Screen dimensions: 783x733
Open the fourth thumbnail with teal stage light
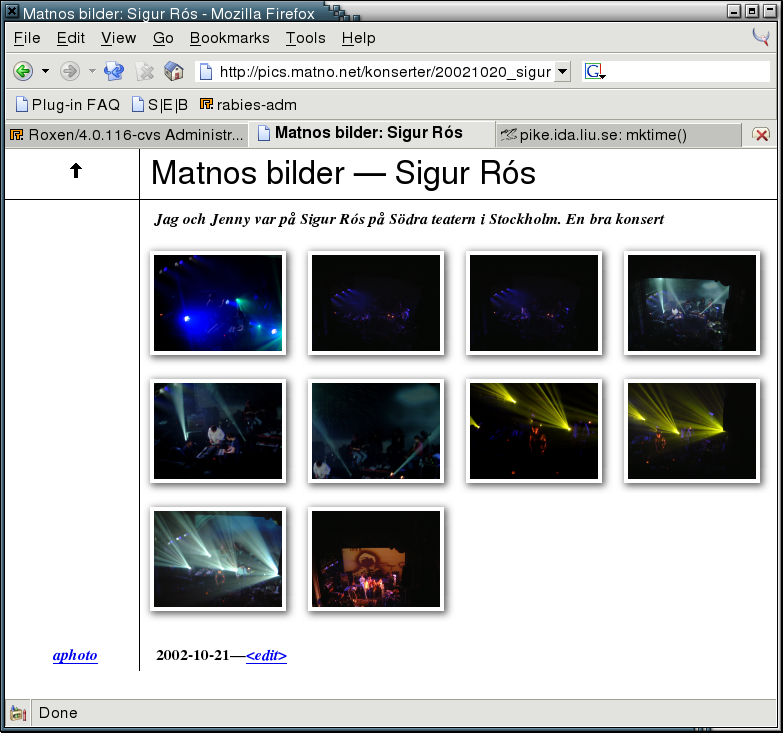tap(692, 303)
